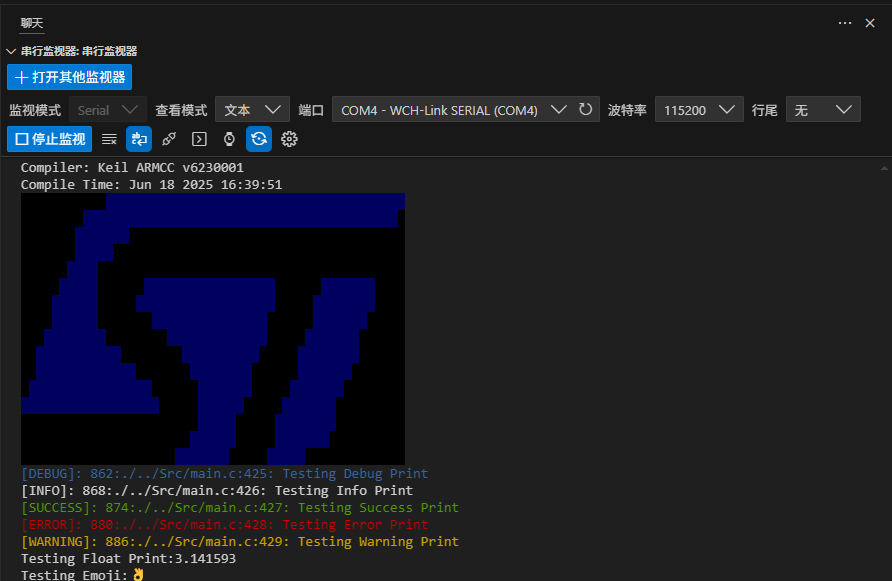Click 停止监视 to stop monitoring

point(49,139)
